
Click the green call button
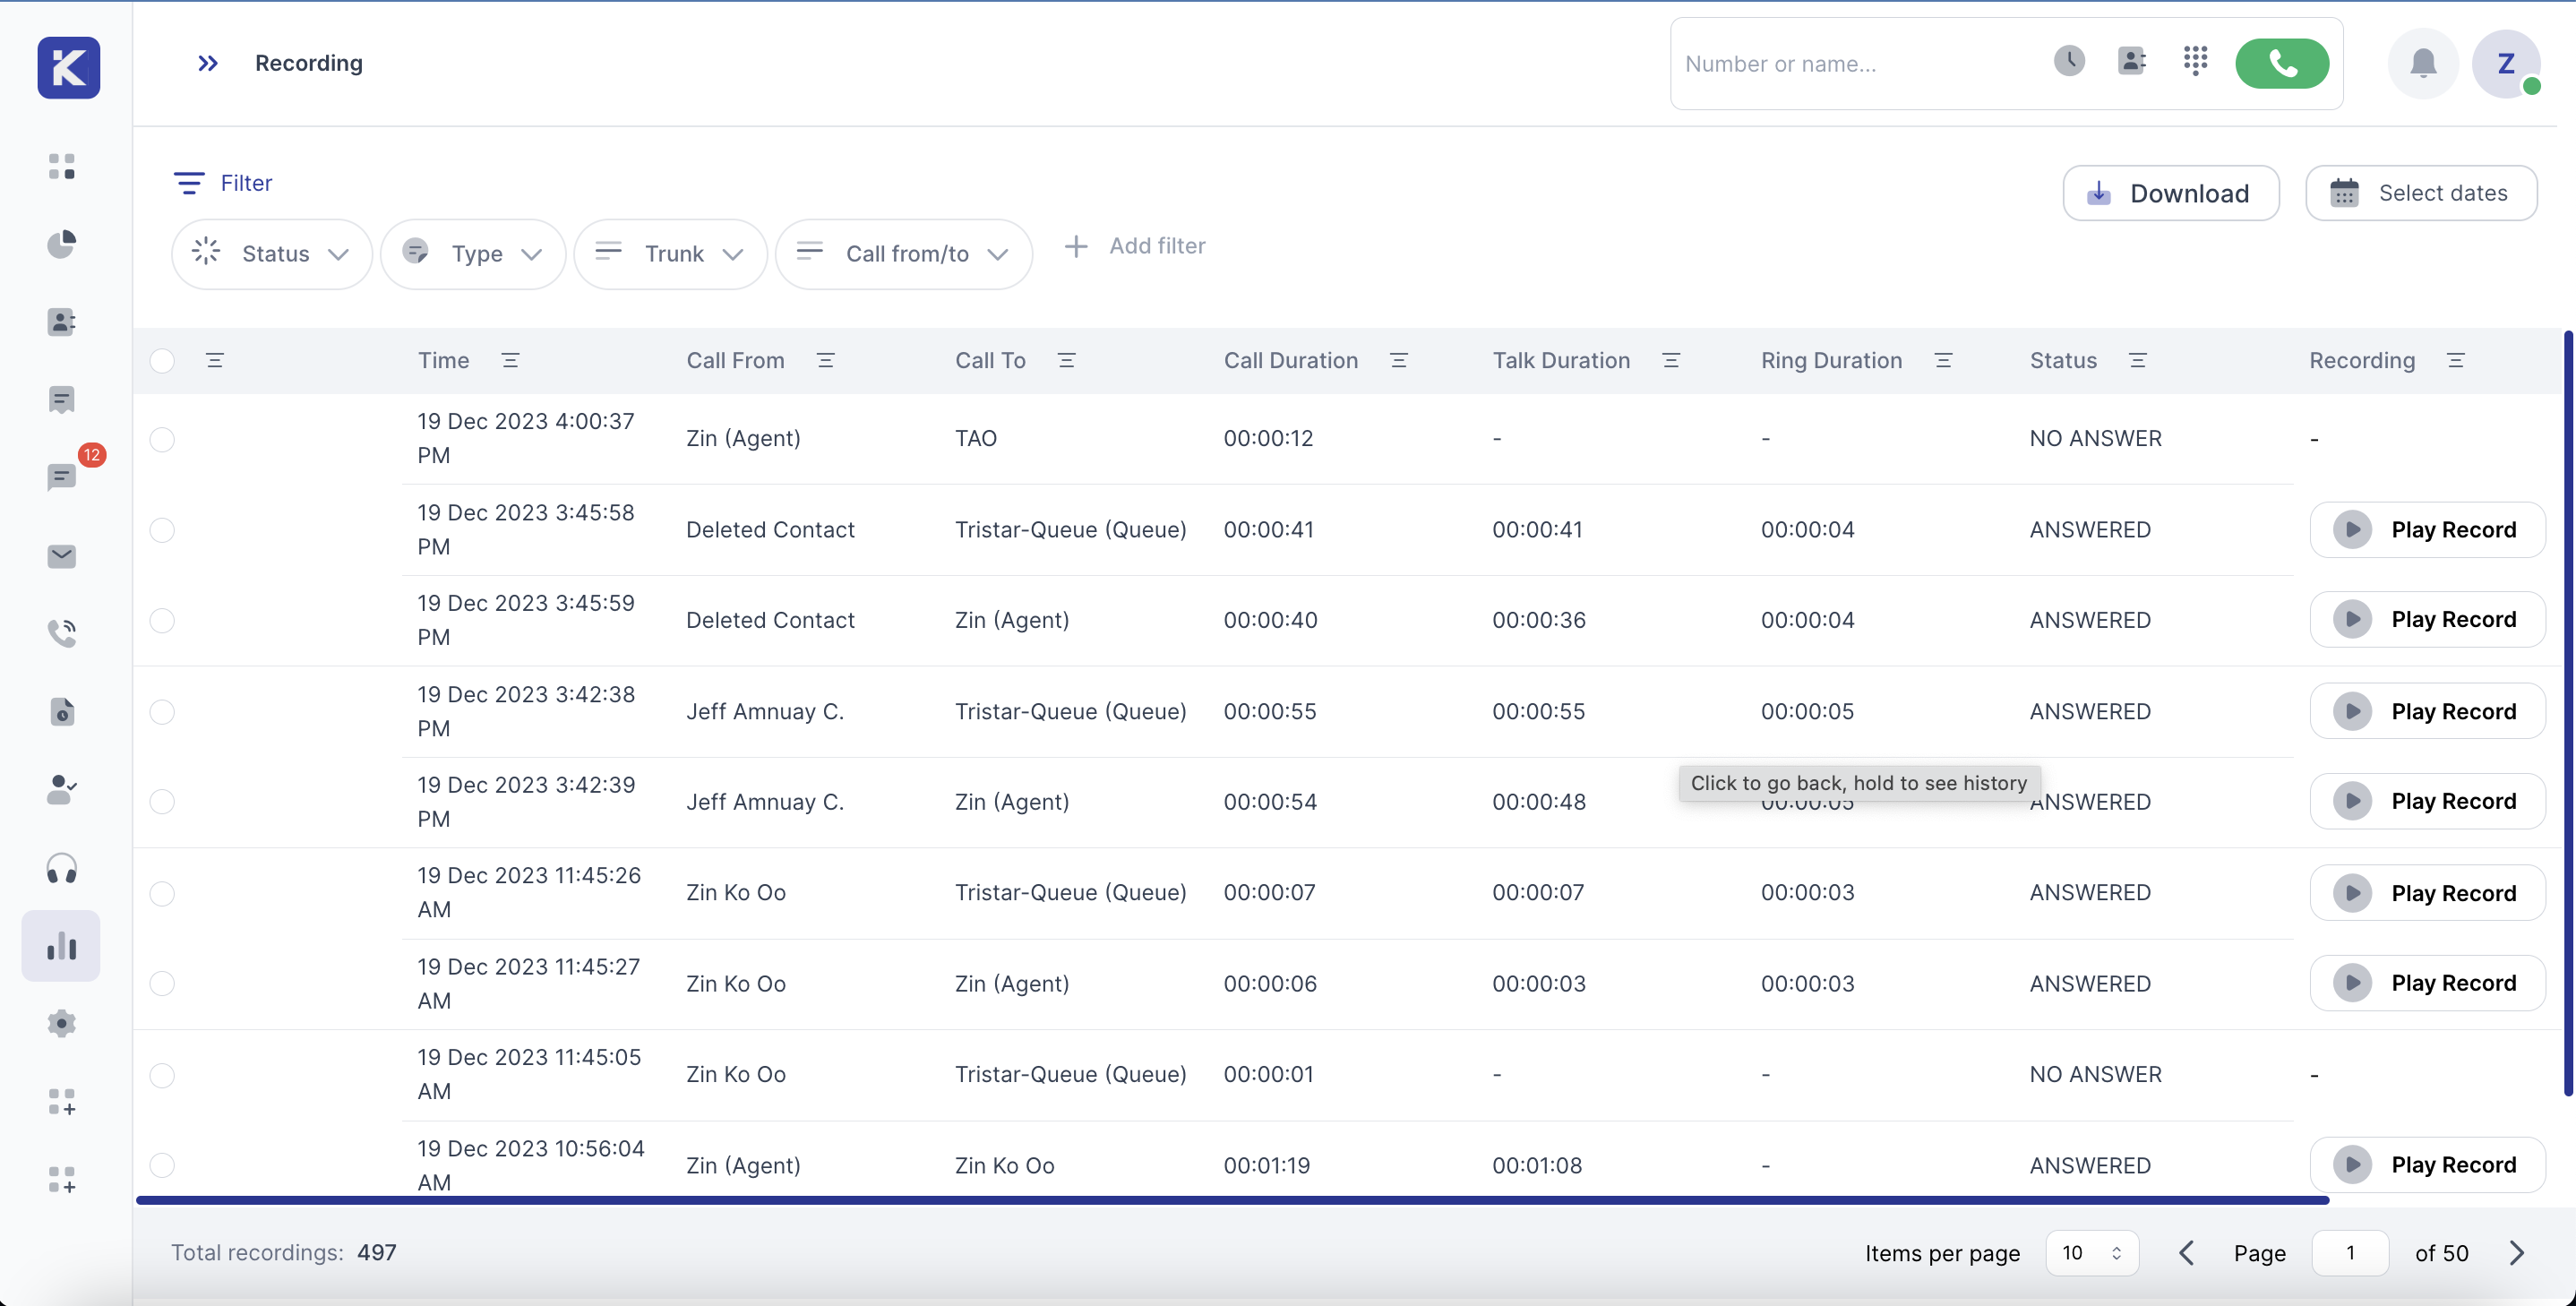pyautogui.click(x=2281, y=63)
